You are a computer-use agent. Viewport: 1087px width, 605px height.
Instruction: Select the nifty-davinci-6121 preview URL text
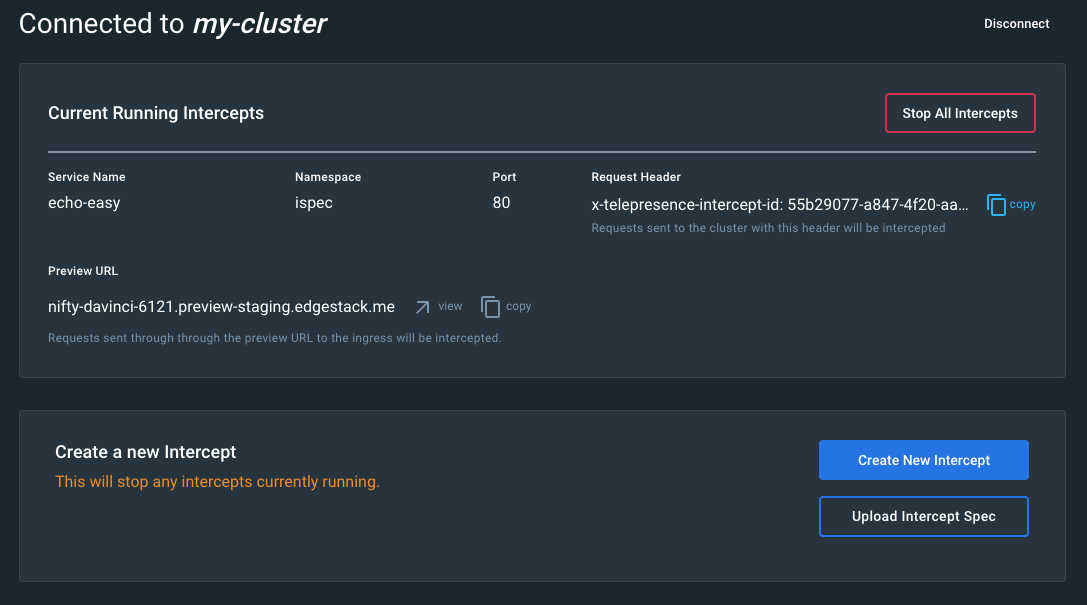[221, 306]
